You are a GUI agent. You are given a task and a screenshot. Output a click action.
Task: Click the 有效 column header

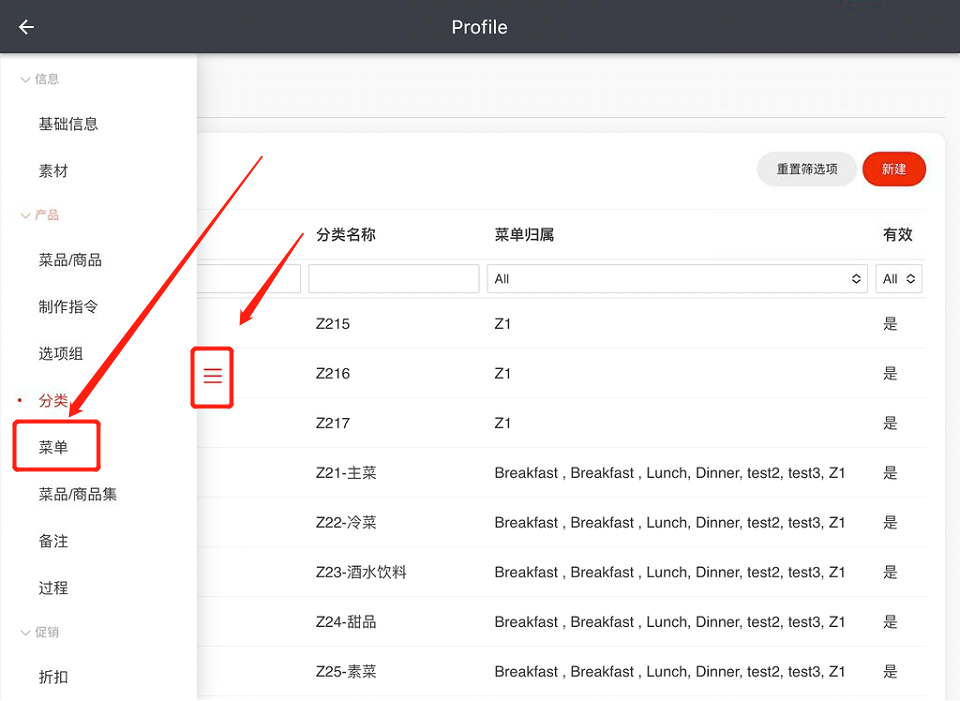[898, 234]
